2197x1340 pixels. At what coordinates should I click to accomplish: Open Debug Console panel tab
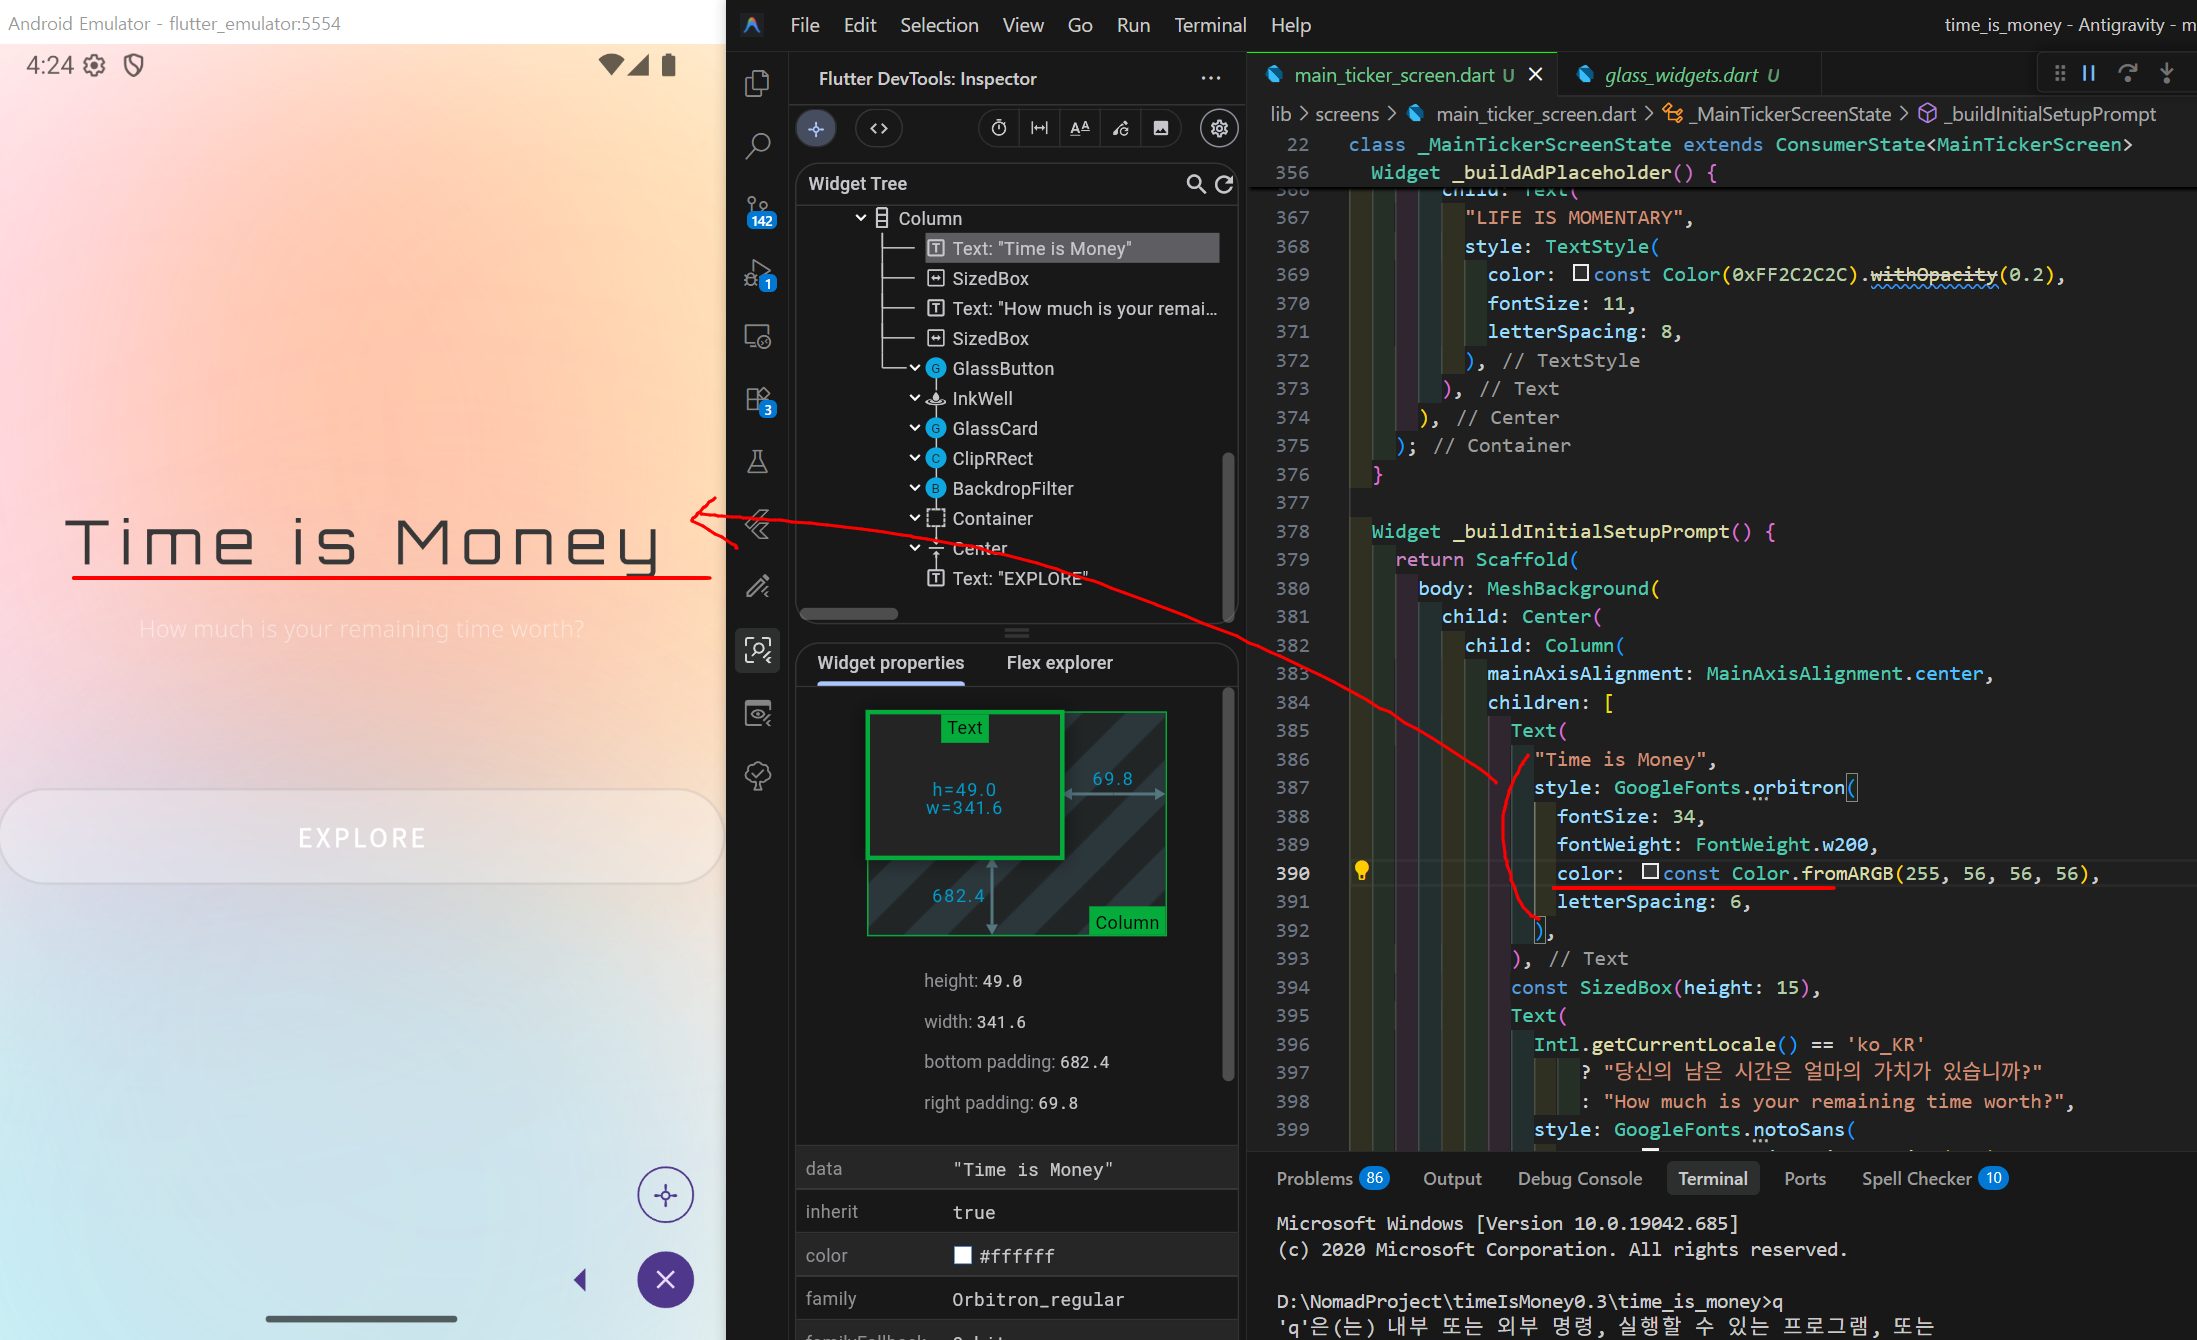point(1579,1178)
